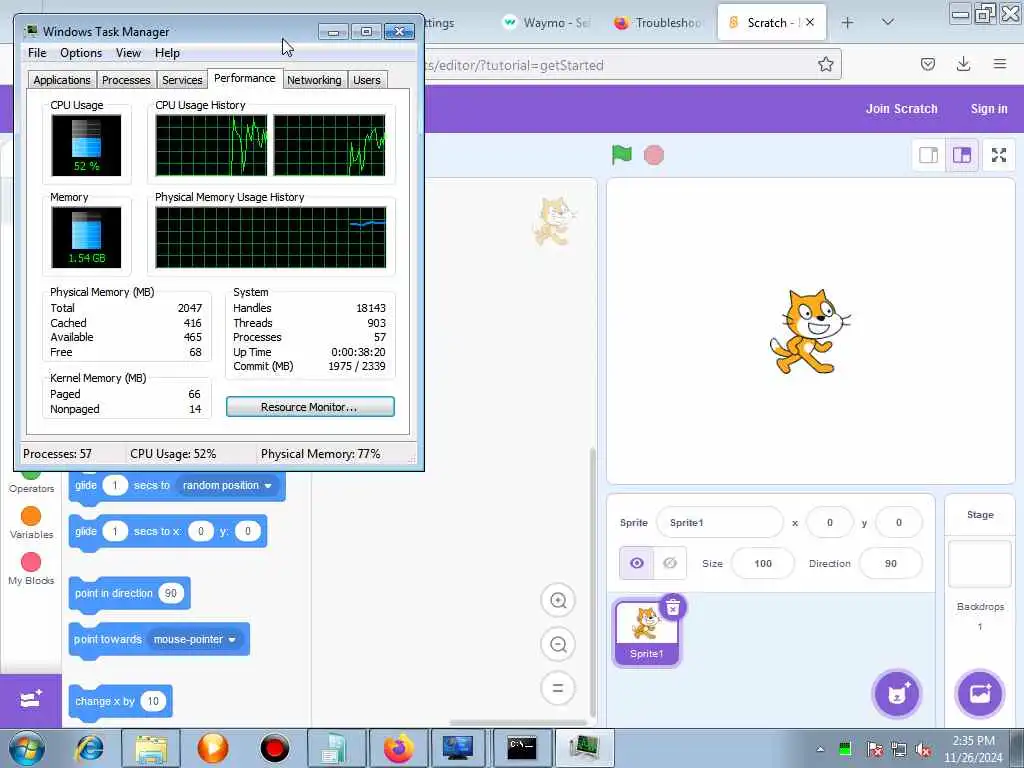Image resolution: width=1024 pixels, height=768 pixels.
Task: Zoom out the Scratch workspace
Action: pyautogui.click(x=558, y=645)
